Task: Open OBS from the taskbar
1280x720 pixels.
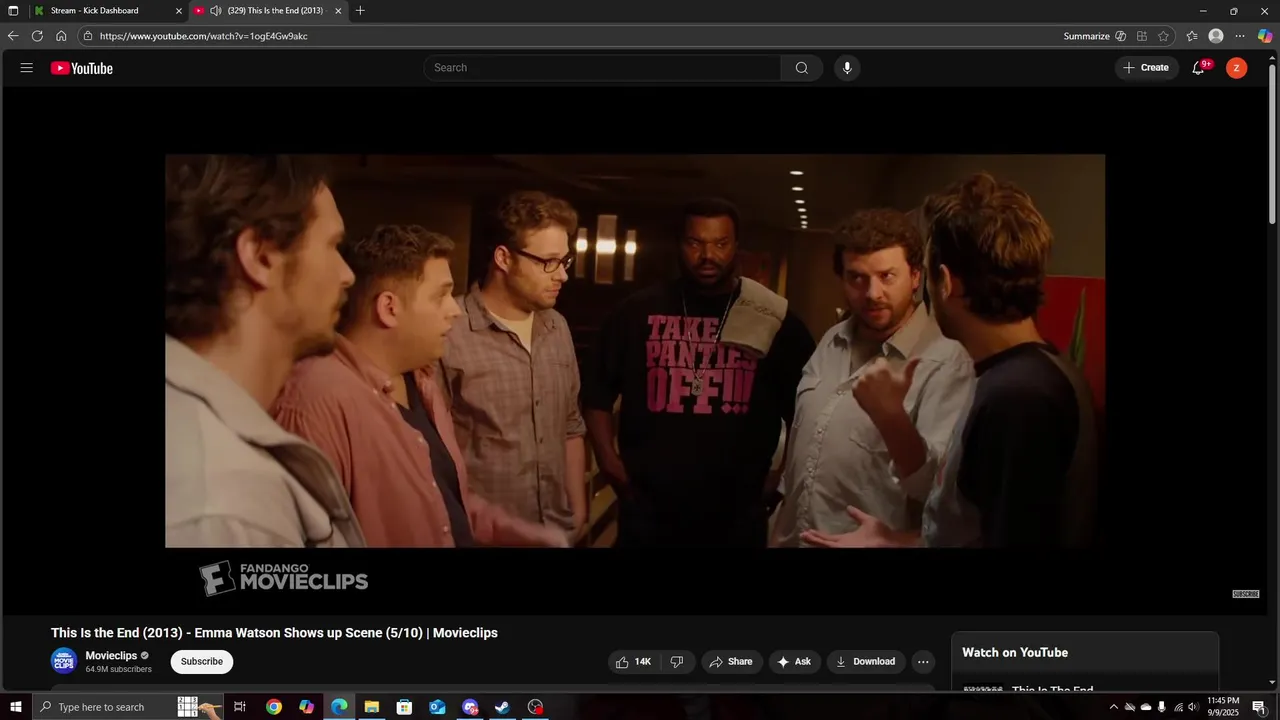Action: pos(536,707)
